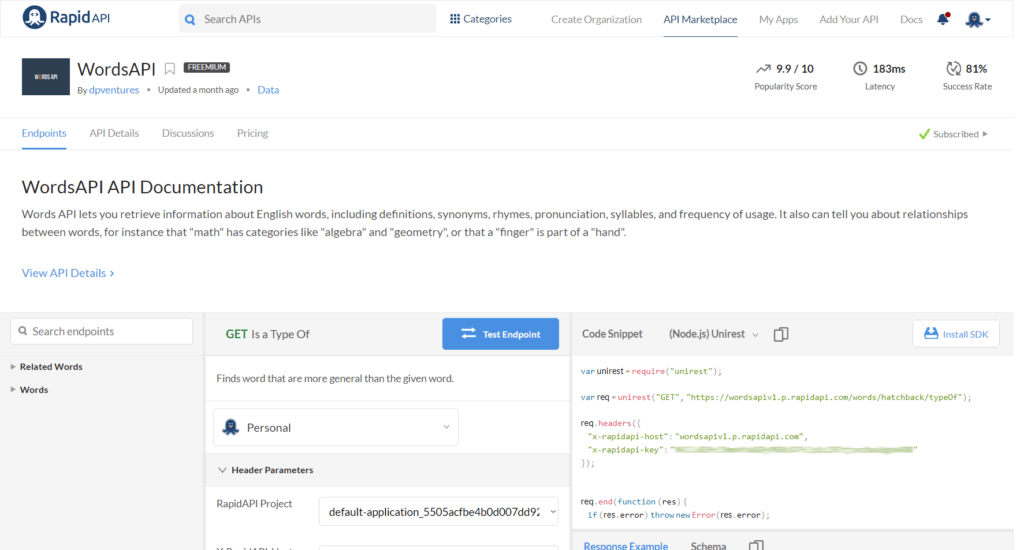Open the user avatar menu
1024x550 pixels.
point(978,20)
